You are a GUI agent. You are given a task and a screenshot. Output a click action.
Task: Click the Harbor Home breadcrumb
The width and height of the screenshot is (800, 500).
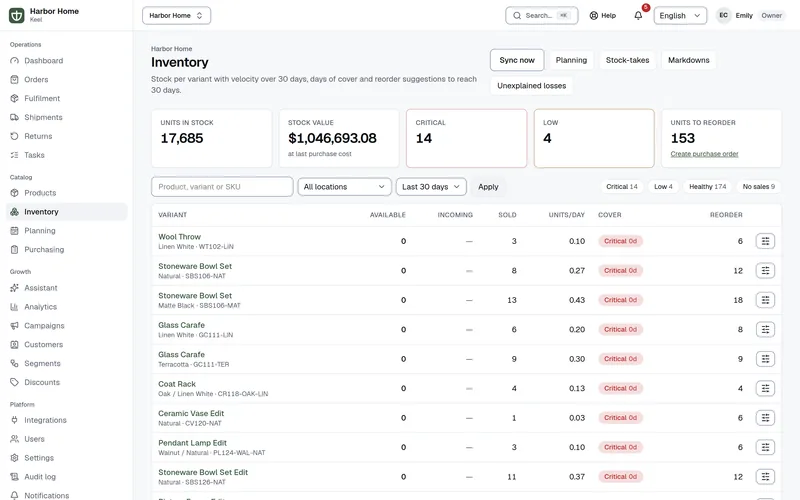[171, 49]
